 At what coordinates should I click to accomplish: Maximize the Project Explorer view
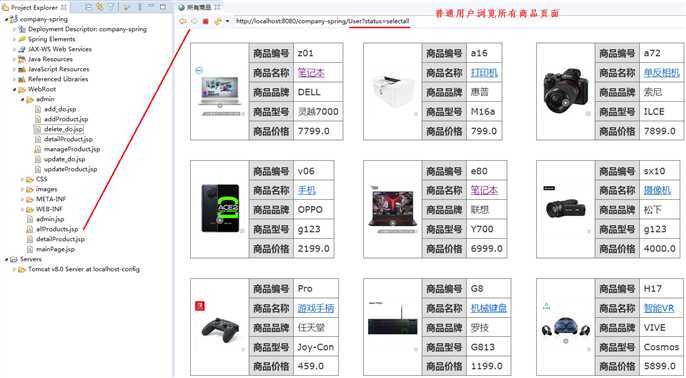point(163,7)
